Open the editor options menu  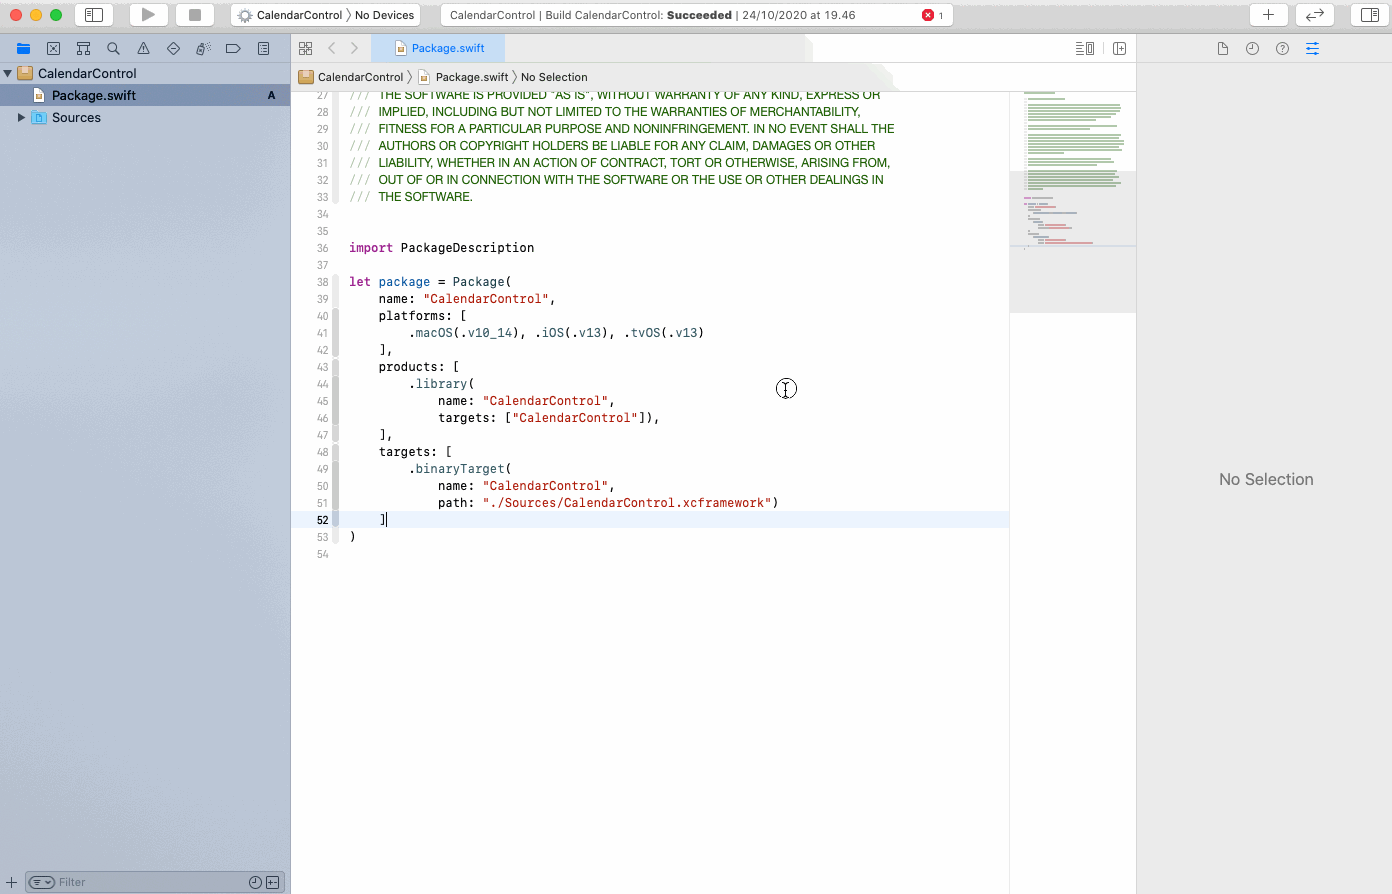[1084, 48]
